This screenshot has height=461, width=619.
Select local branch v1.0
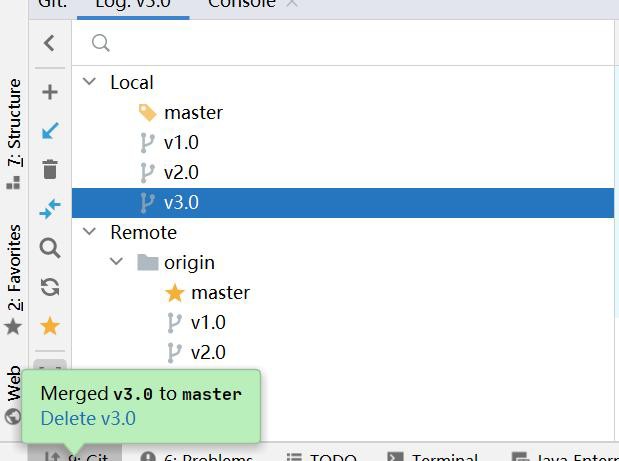[x=181, y=142]
